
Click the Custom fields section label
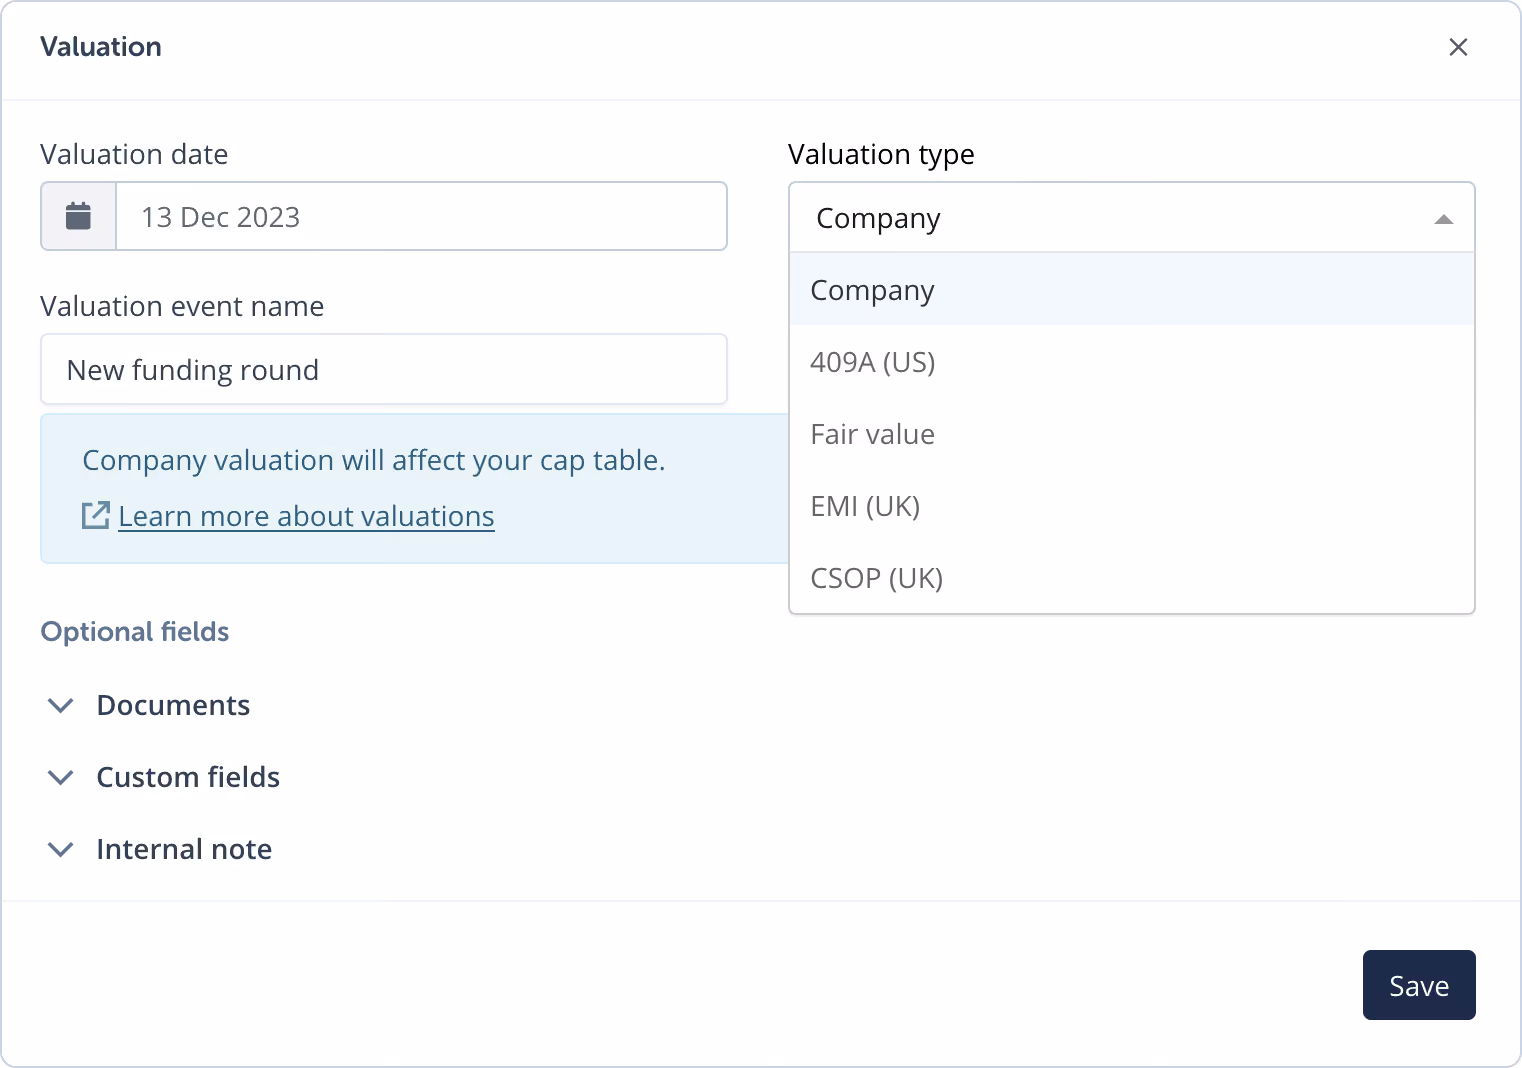point(188,777)
